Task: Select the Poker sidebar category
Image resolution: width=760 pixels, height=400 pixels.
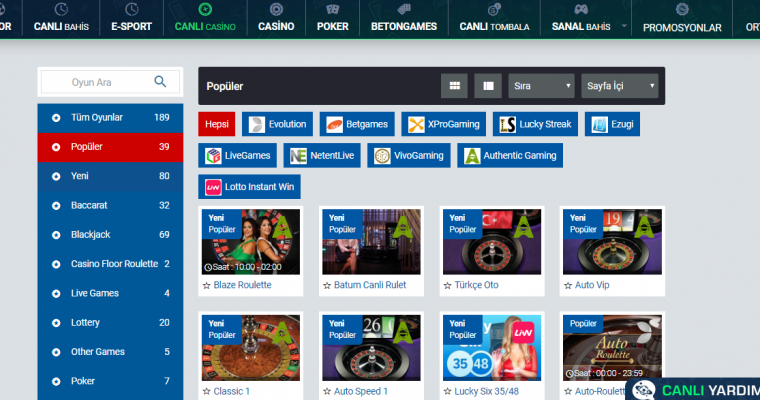Action: (x=111, y=381)
